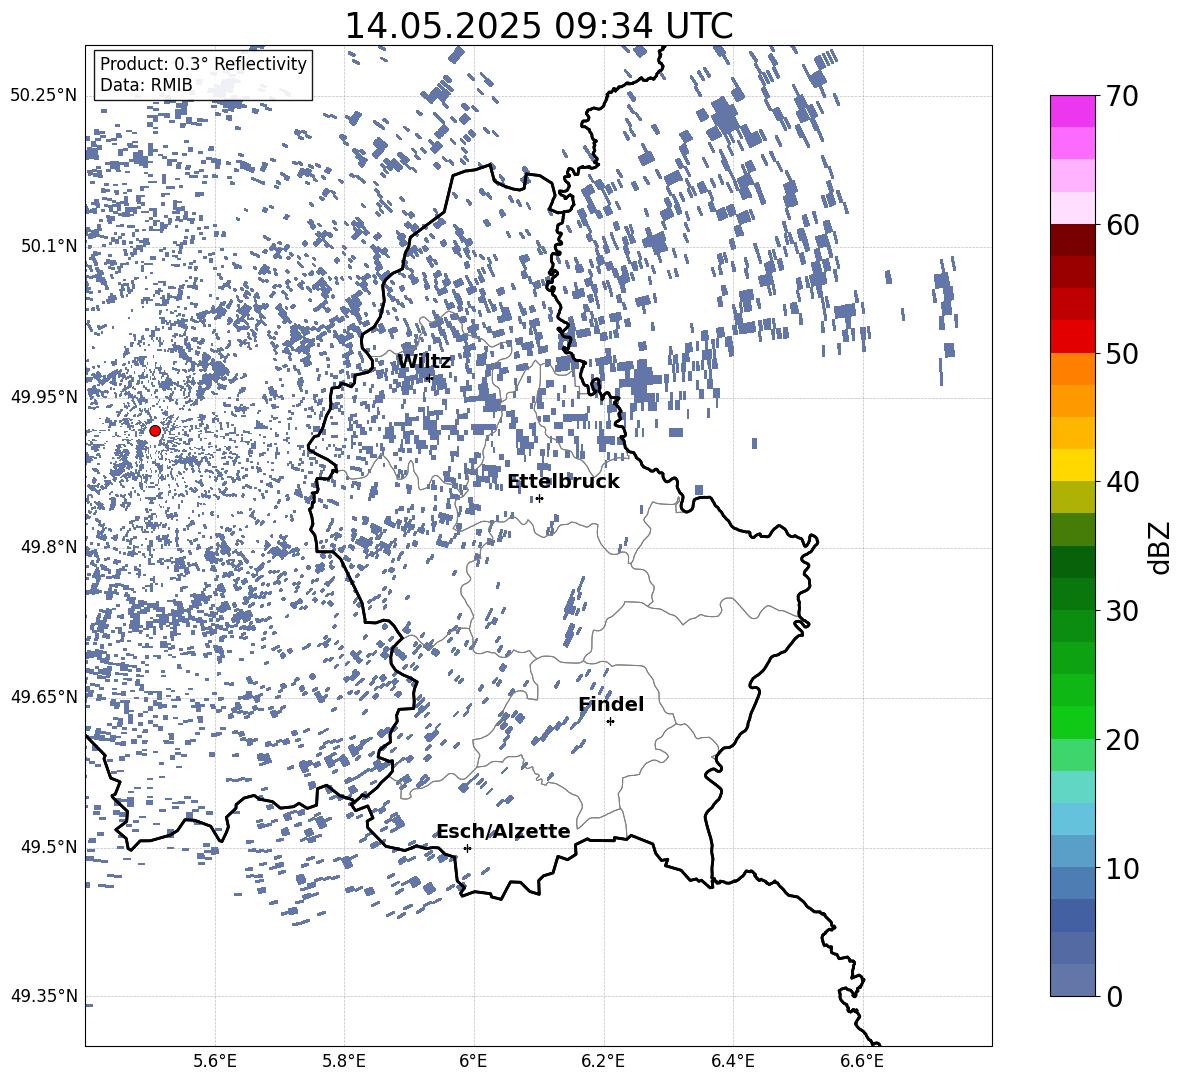Click the 6°E longitude label

474,1061
